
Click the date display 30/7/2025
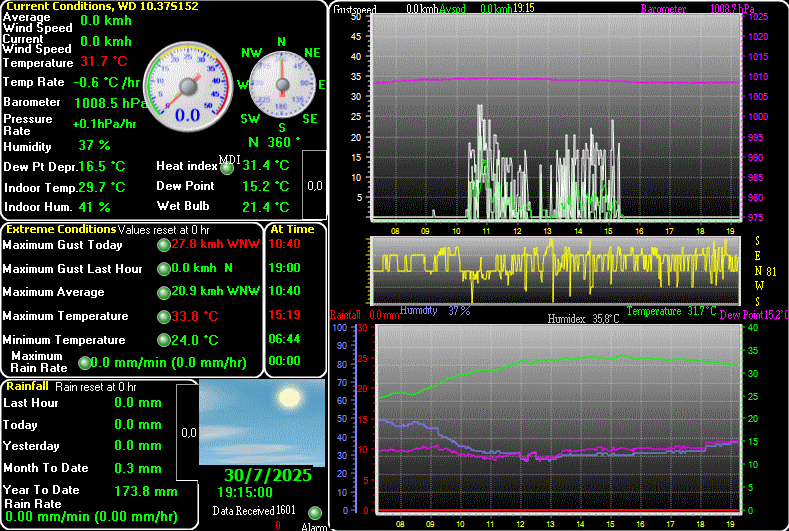click(x=268, y=475)
